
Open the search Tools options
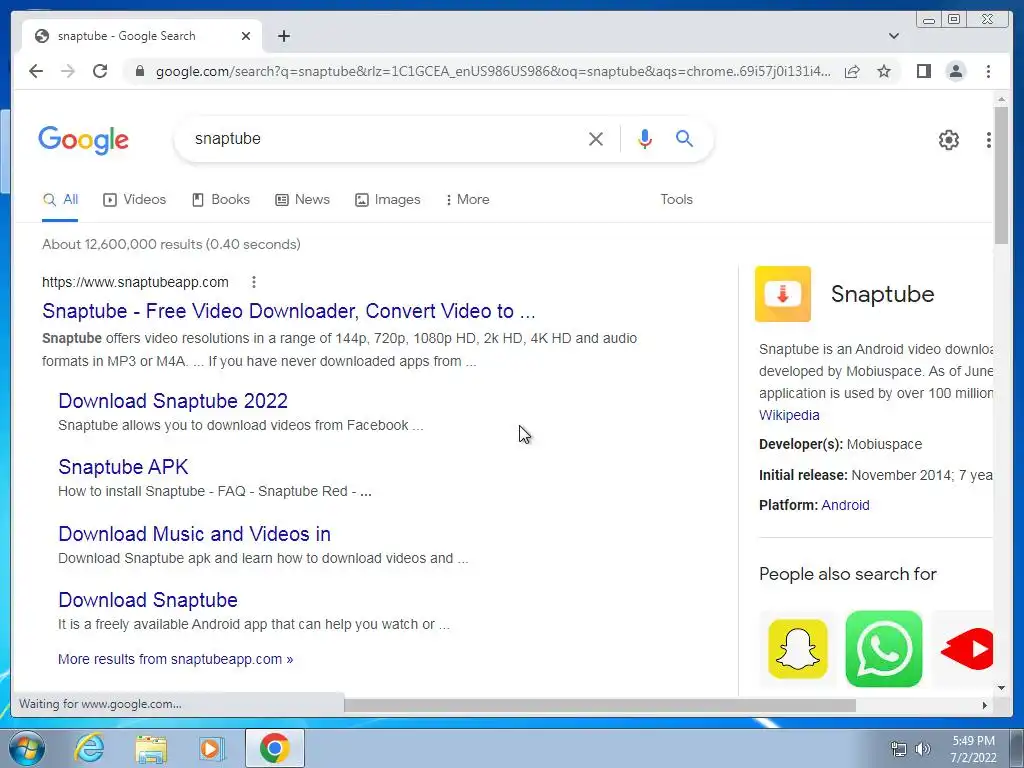pyautogui.click(x=676, y=200)
